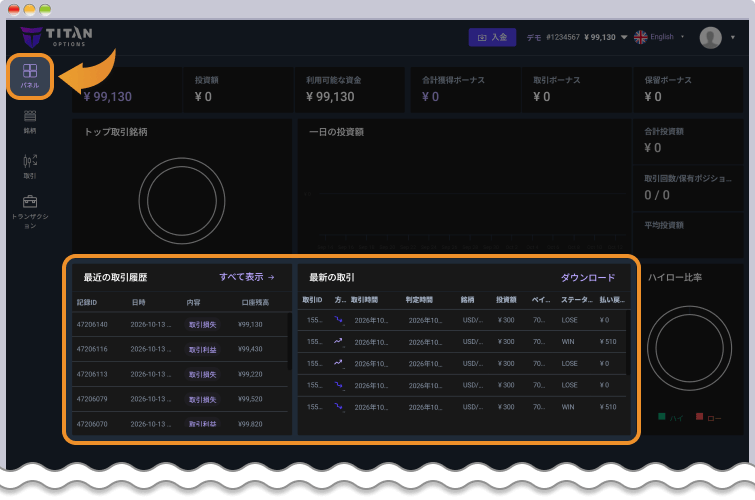This screenshot has height=500, width=755.
Task: Click the 利用可能な資金 ¥99,130 card
Action: coord(350,90)
